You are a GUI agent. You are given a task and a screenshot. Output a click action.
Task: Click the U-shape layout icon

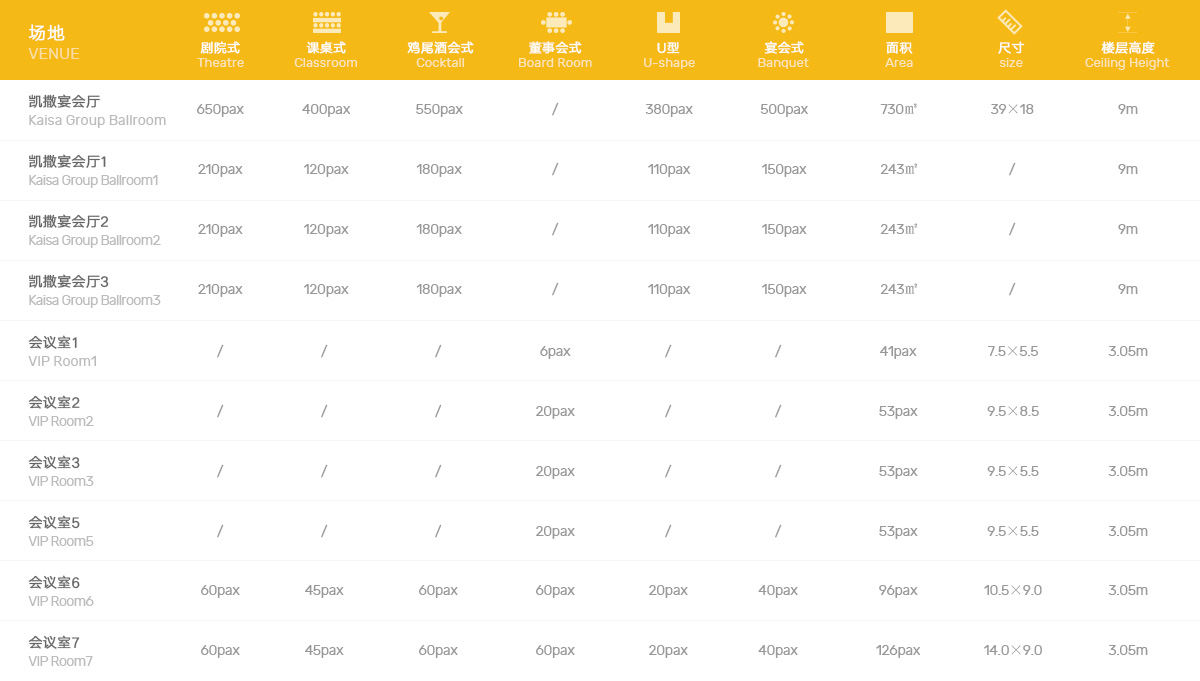pos(668,23)
